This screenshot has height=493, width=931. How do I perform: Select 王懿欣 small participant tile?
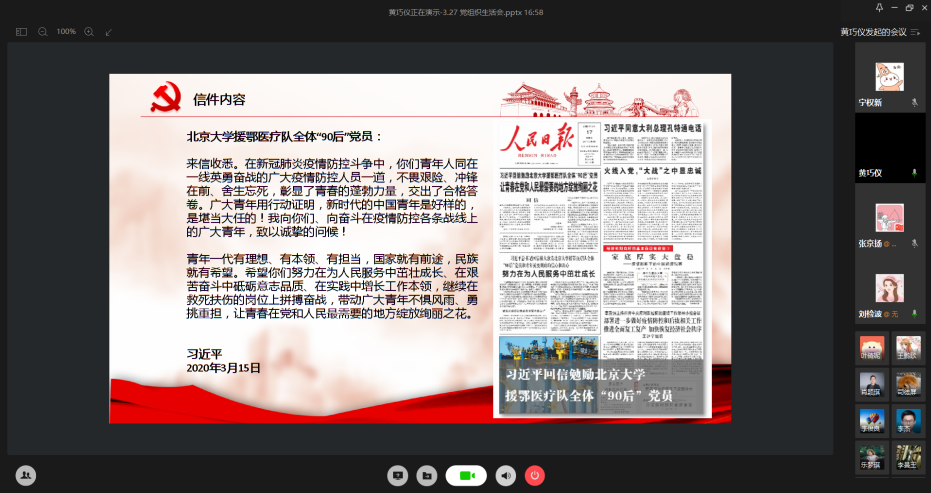[x=908, y=349]
